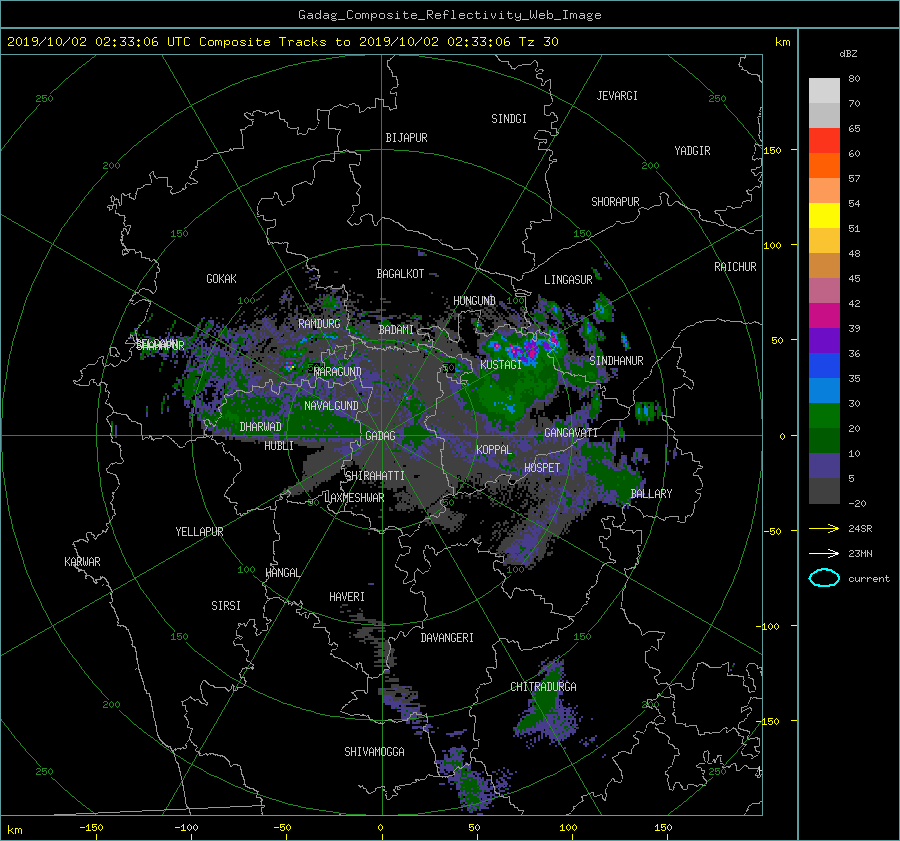Click the GOKAK city label

click(221, 278)
